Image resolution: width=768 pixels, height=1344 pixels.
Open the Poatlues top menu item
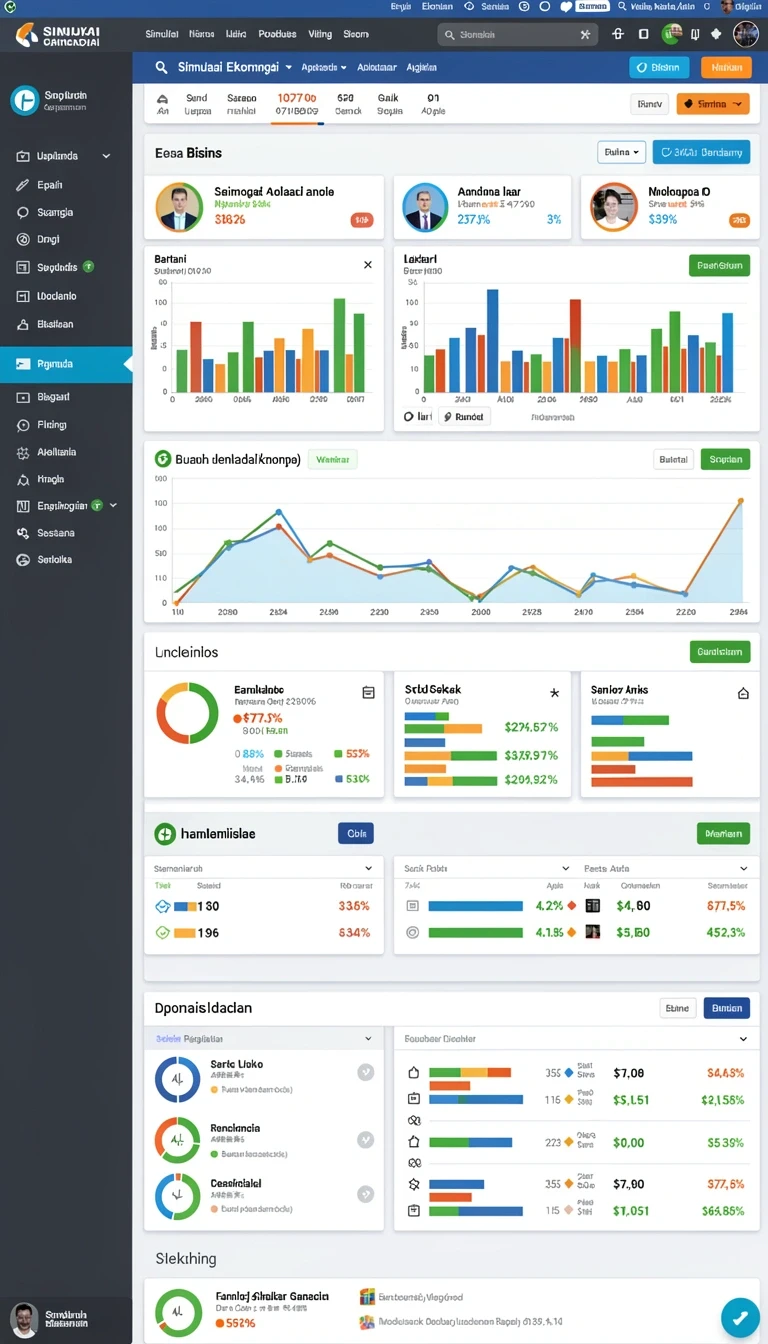coord(277,33)
